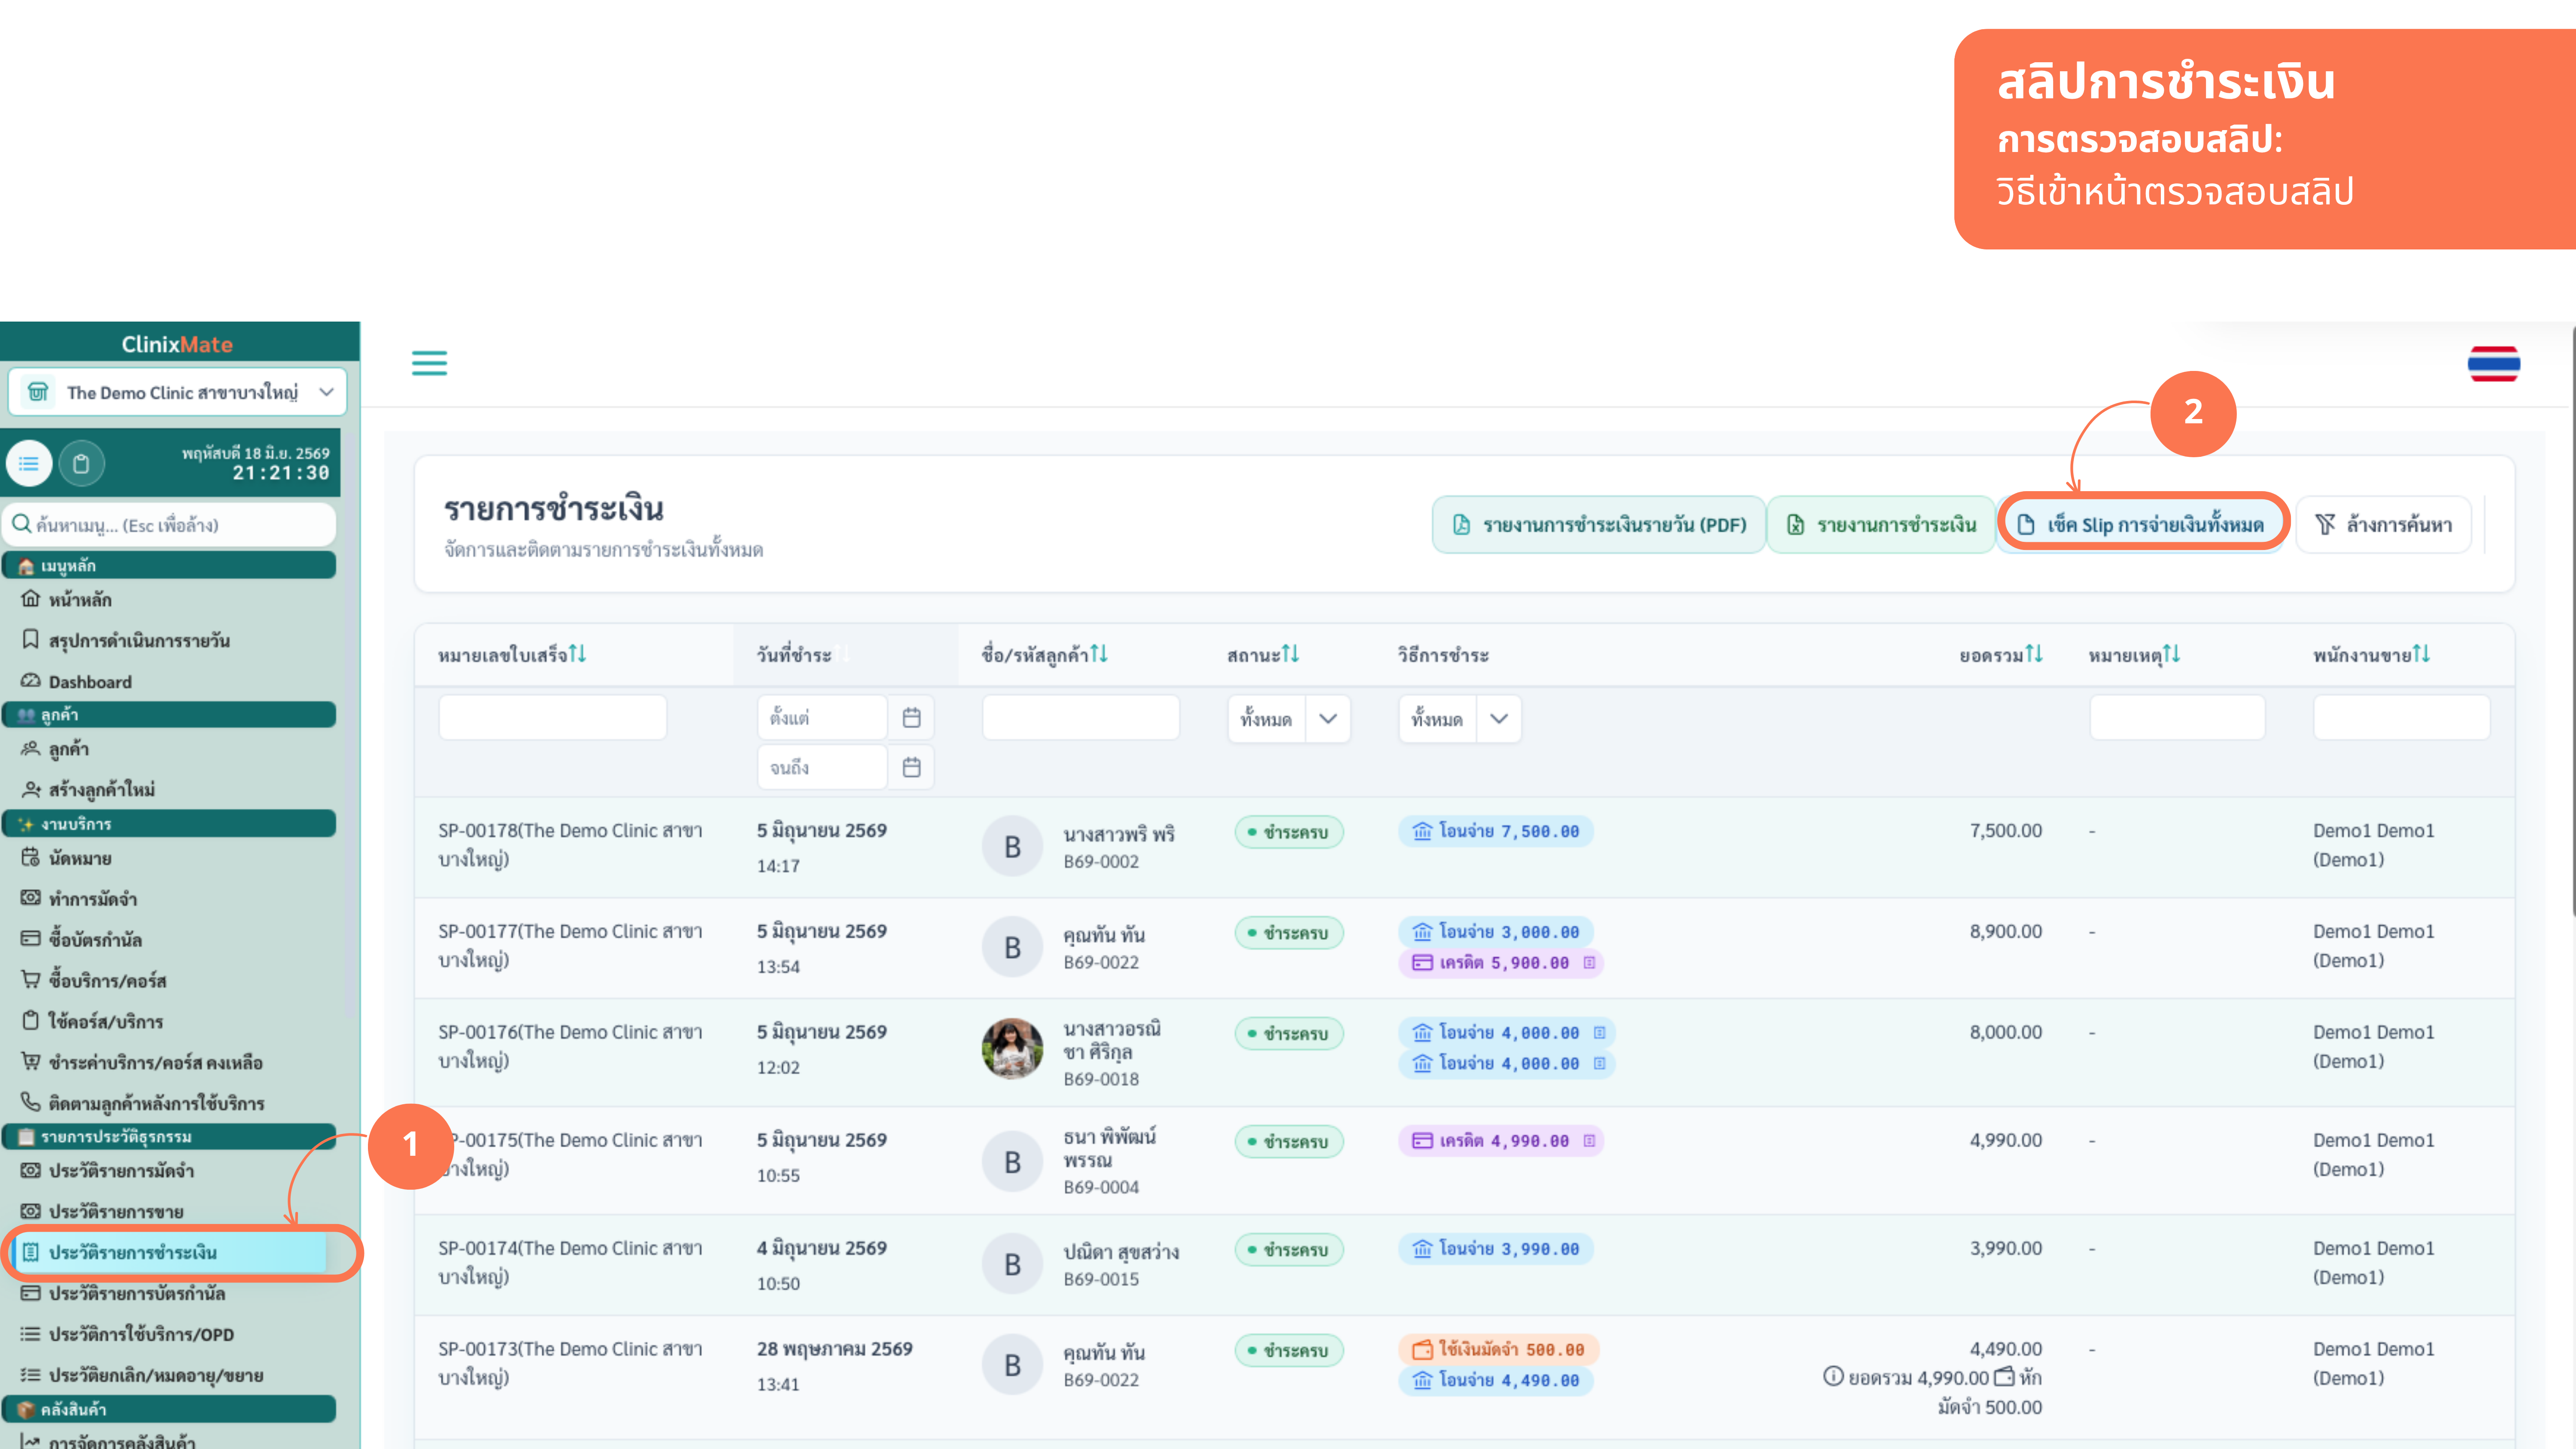This screenshot has height=1449, width=2576.
Task: Sort by ยอดรวม column arrows
Action: [x=2034, y=654]
